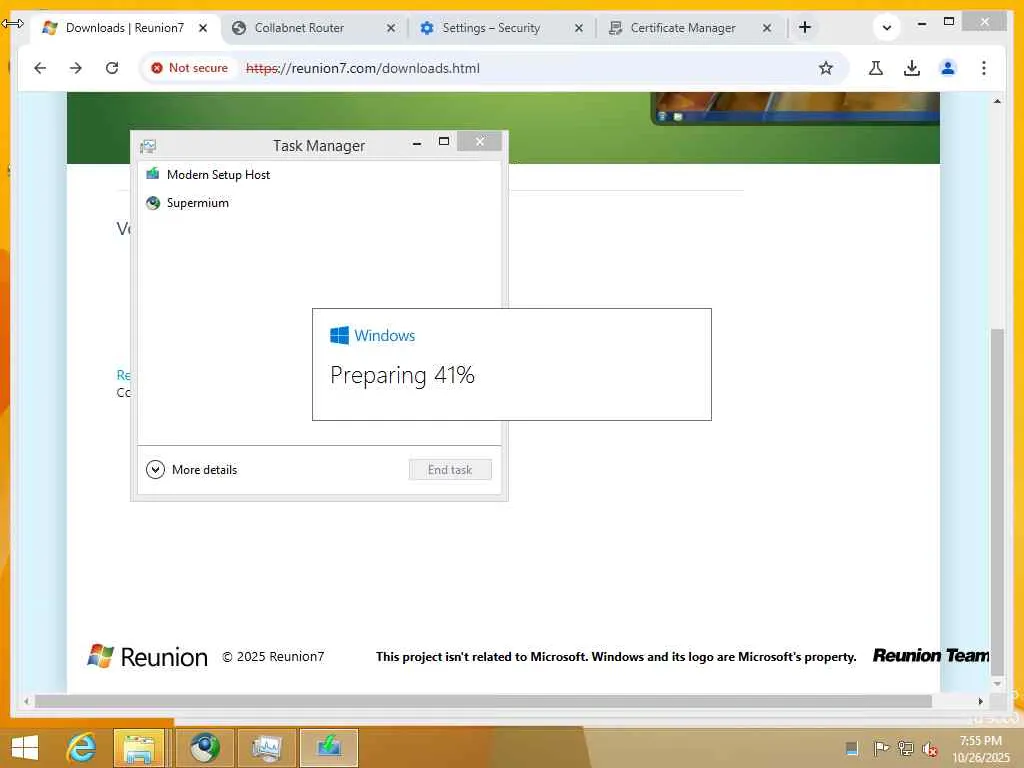This screenshot has height=768, width=1024.
Task: Click the © 2025 Reunion7 footer text
Action: pyautogui.click(x=273, y=657)
